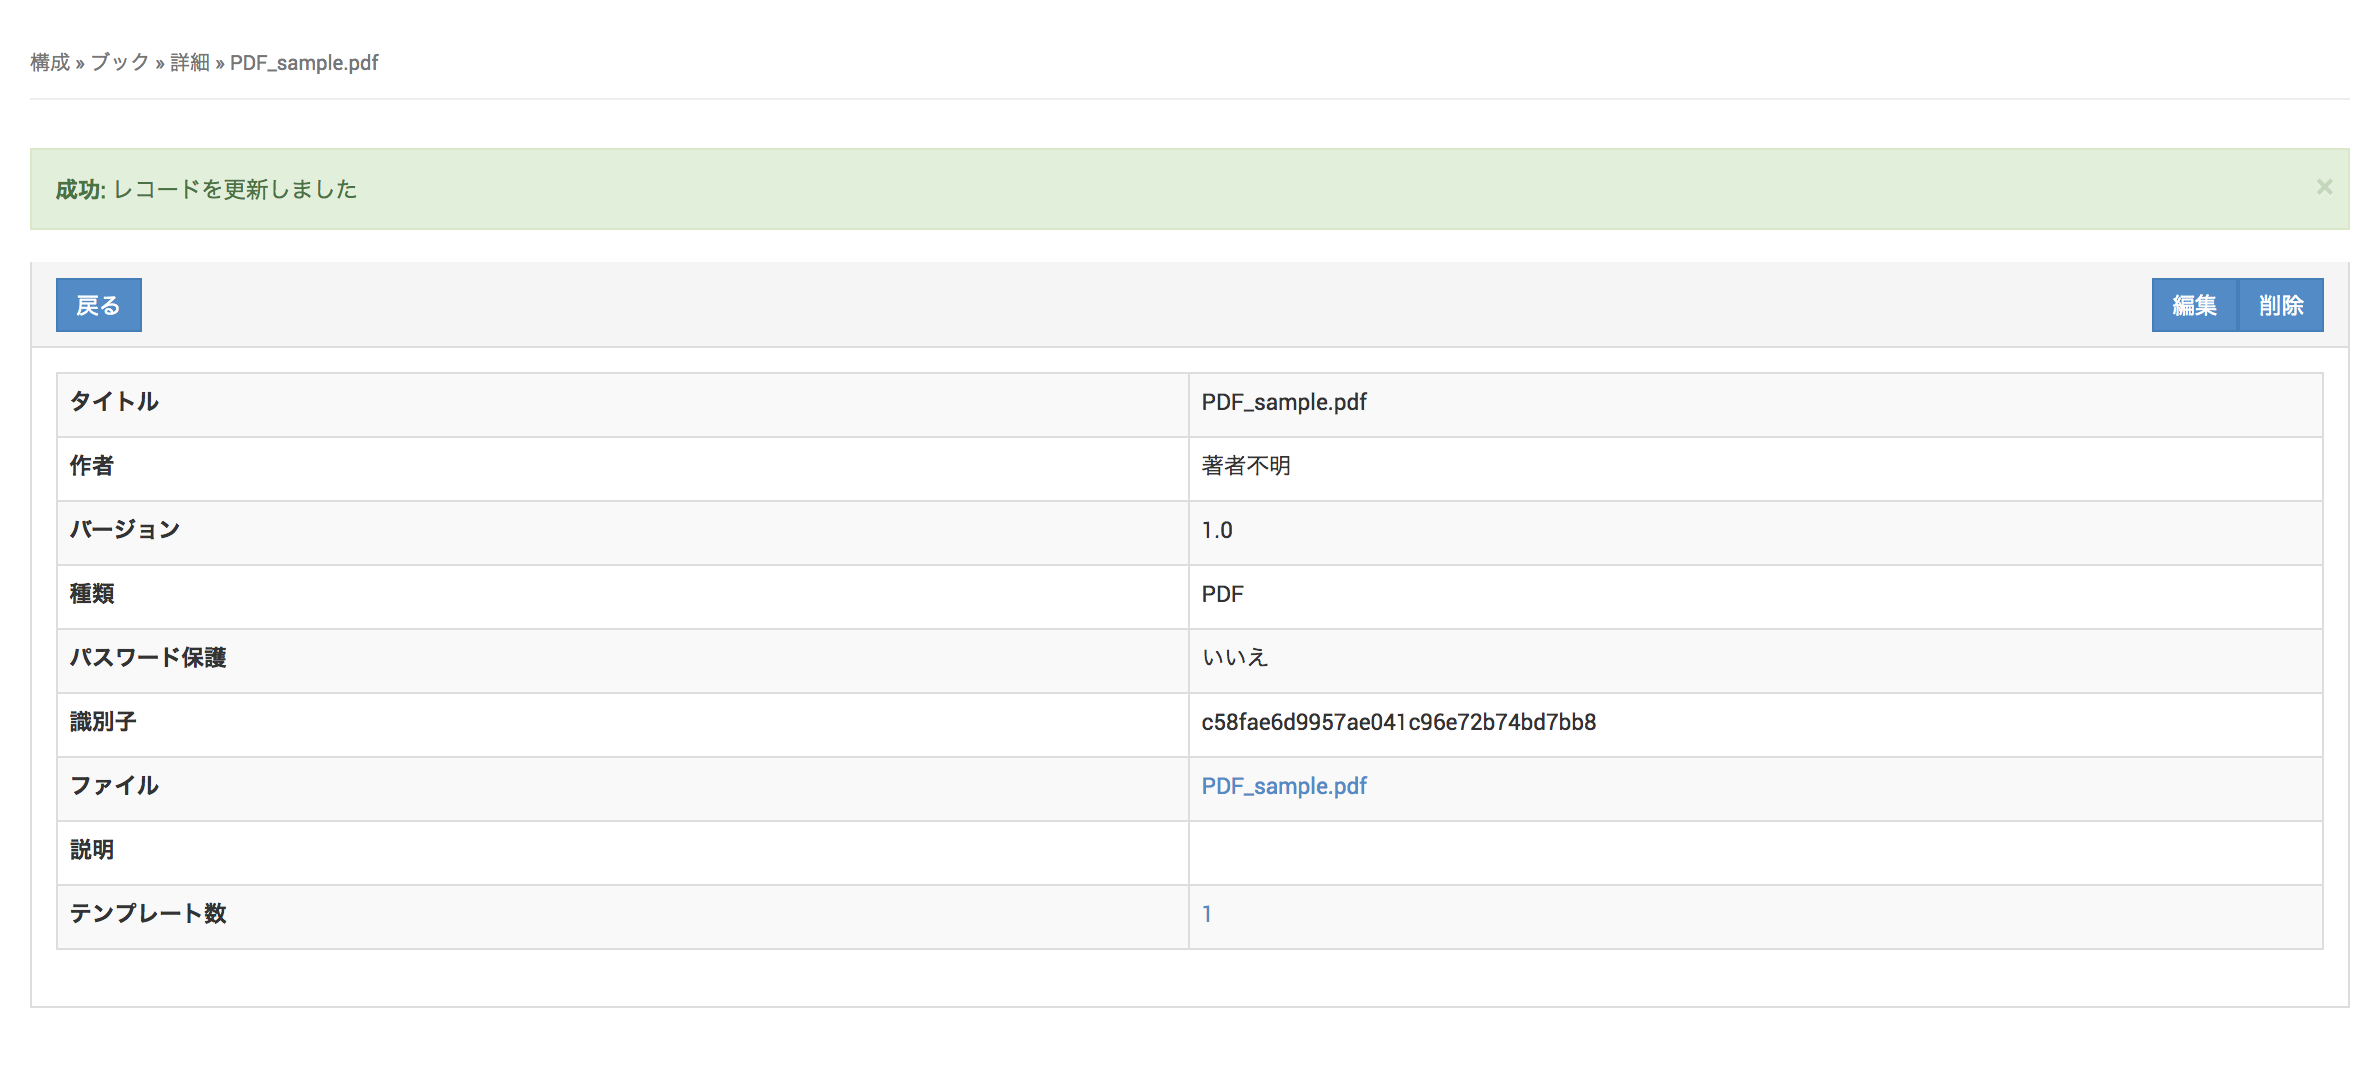This screenshot has width=2374, height=1066.
Task: Click the author value 著者不明
Action: 1246,466
